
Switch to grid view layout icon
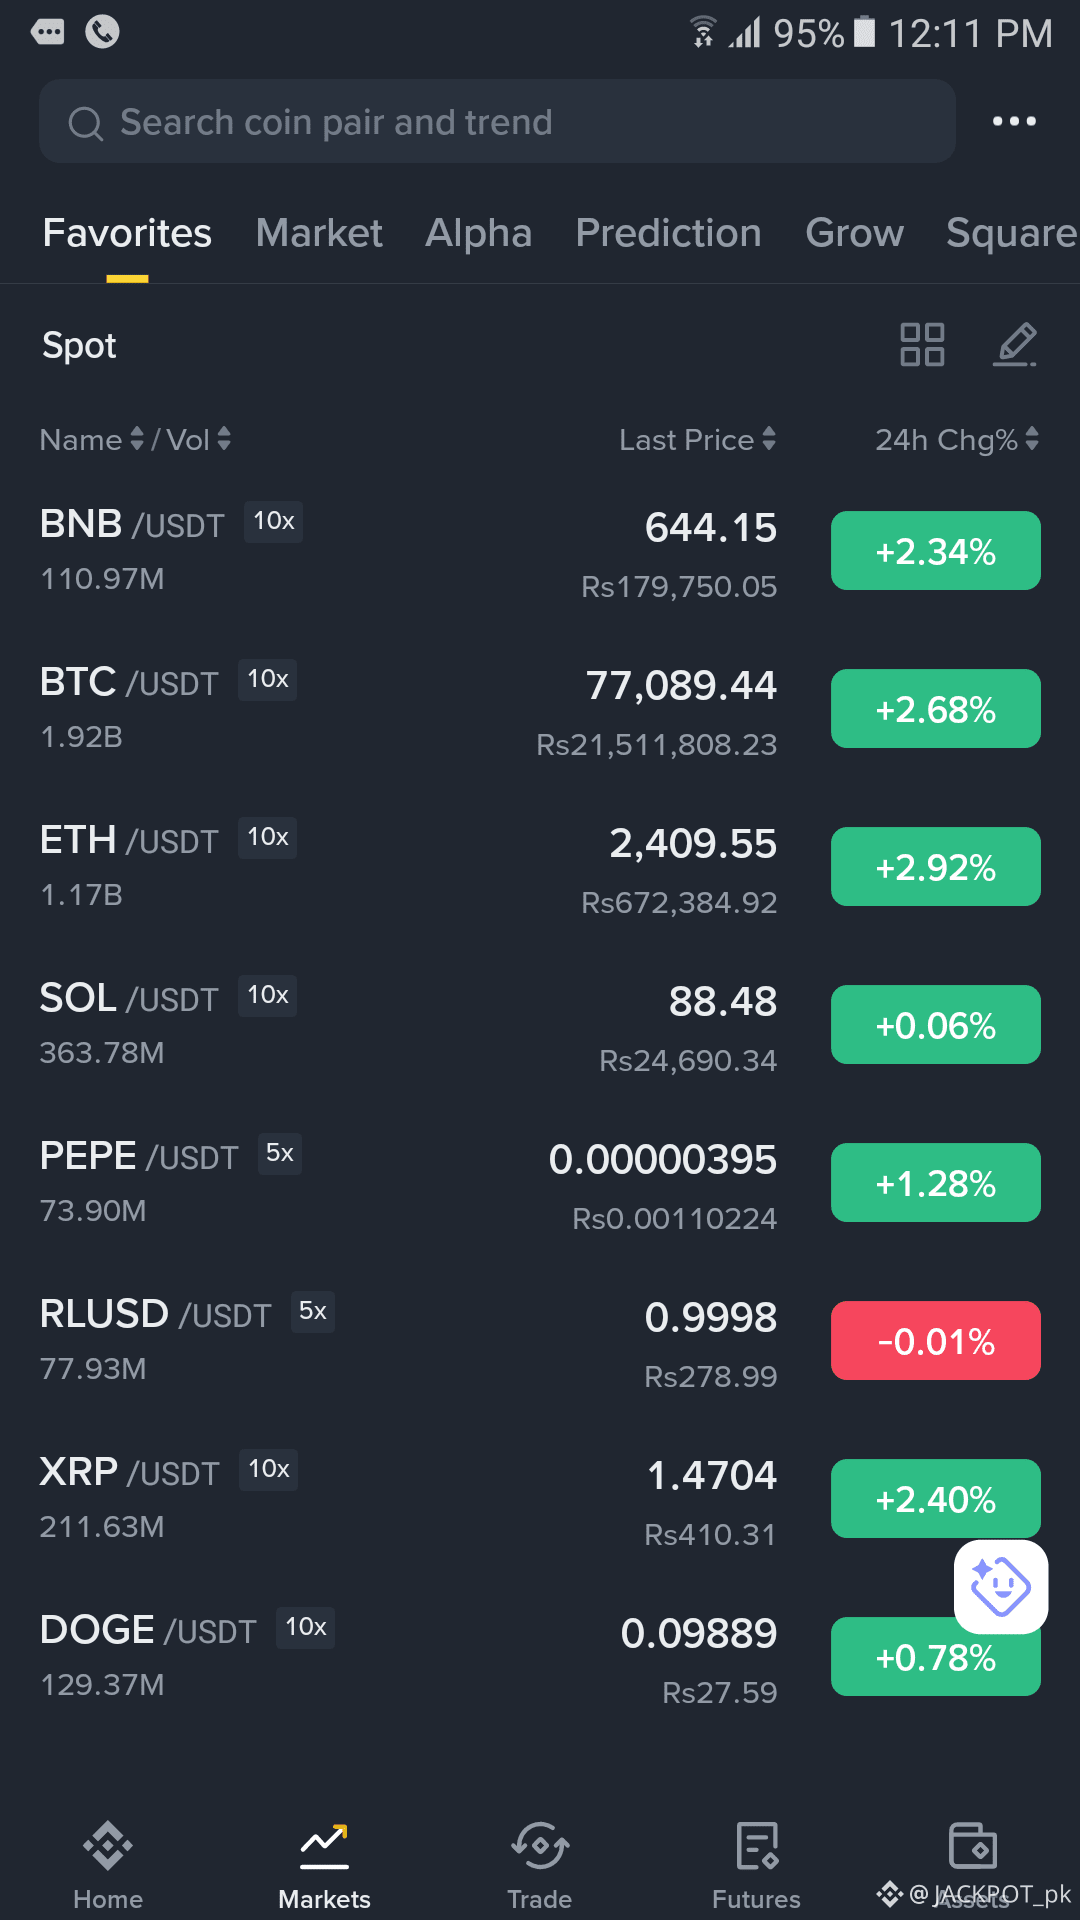[922, 344]
